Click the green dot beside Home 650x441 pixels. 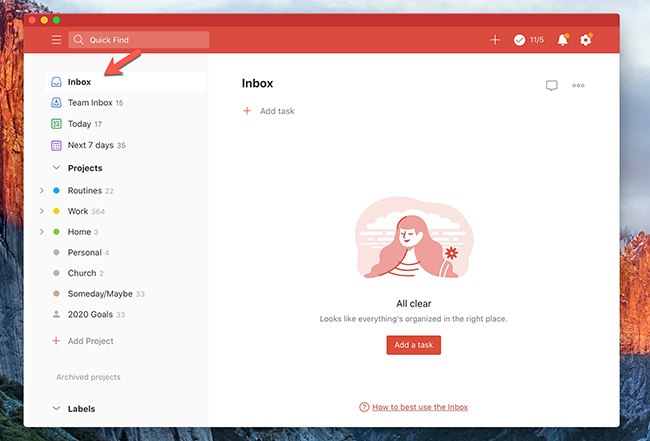pyautogui.click(x=56, y=232)
